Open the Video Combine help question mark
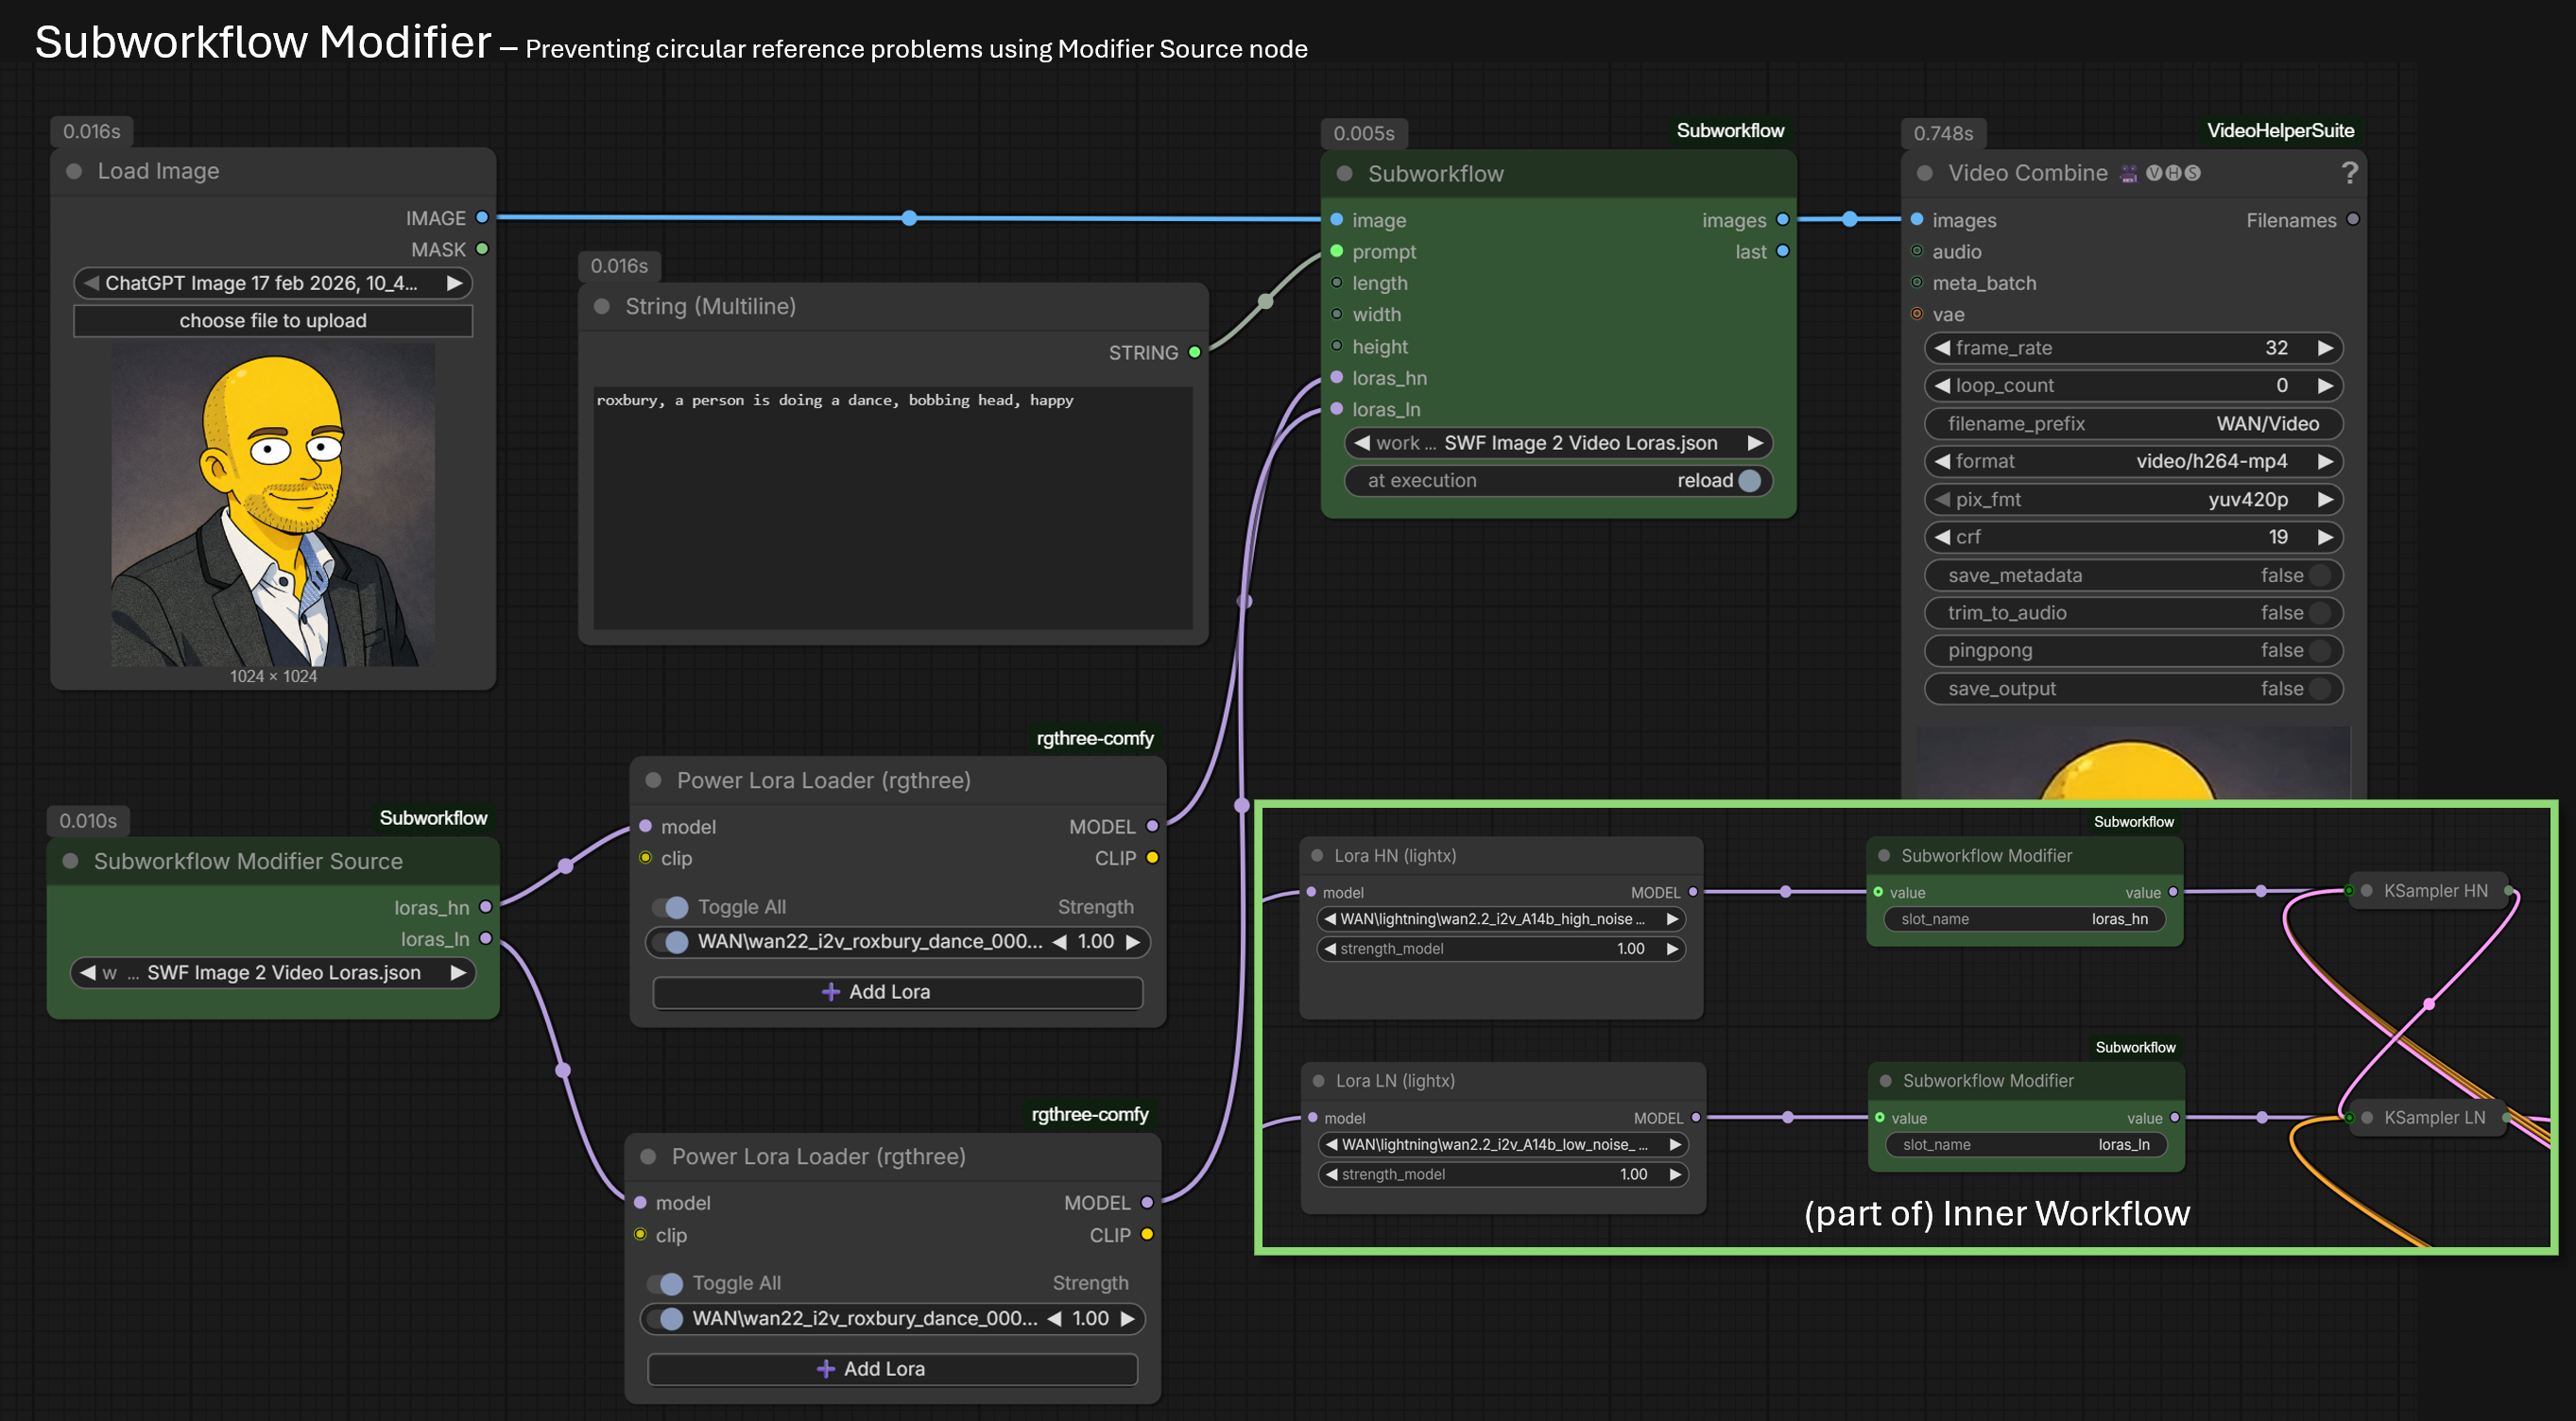The height and width of the screenshot is (1421, 2576). tap(2349, 172)
